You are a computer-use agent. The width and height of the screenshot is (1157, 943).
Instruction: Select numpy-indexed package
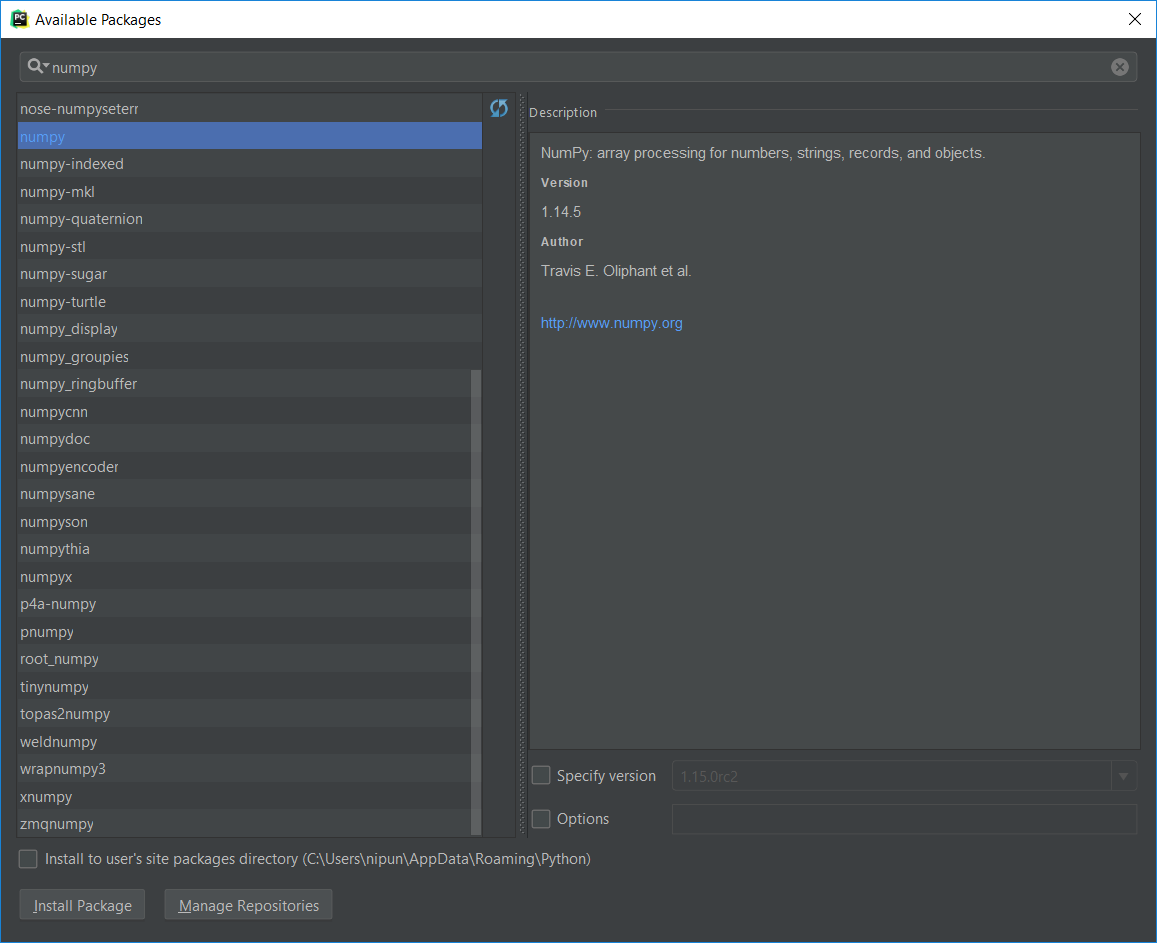pos(249,164)
